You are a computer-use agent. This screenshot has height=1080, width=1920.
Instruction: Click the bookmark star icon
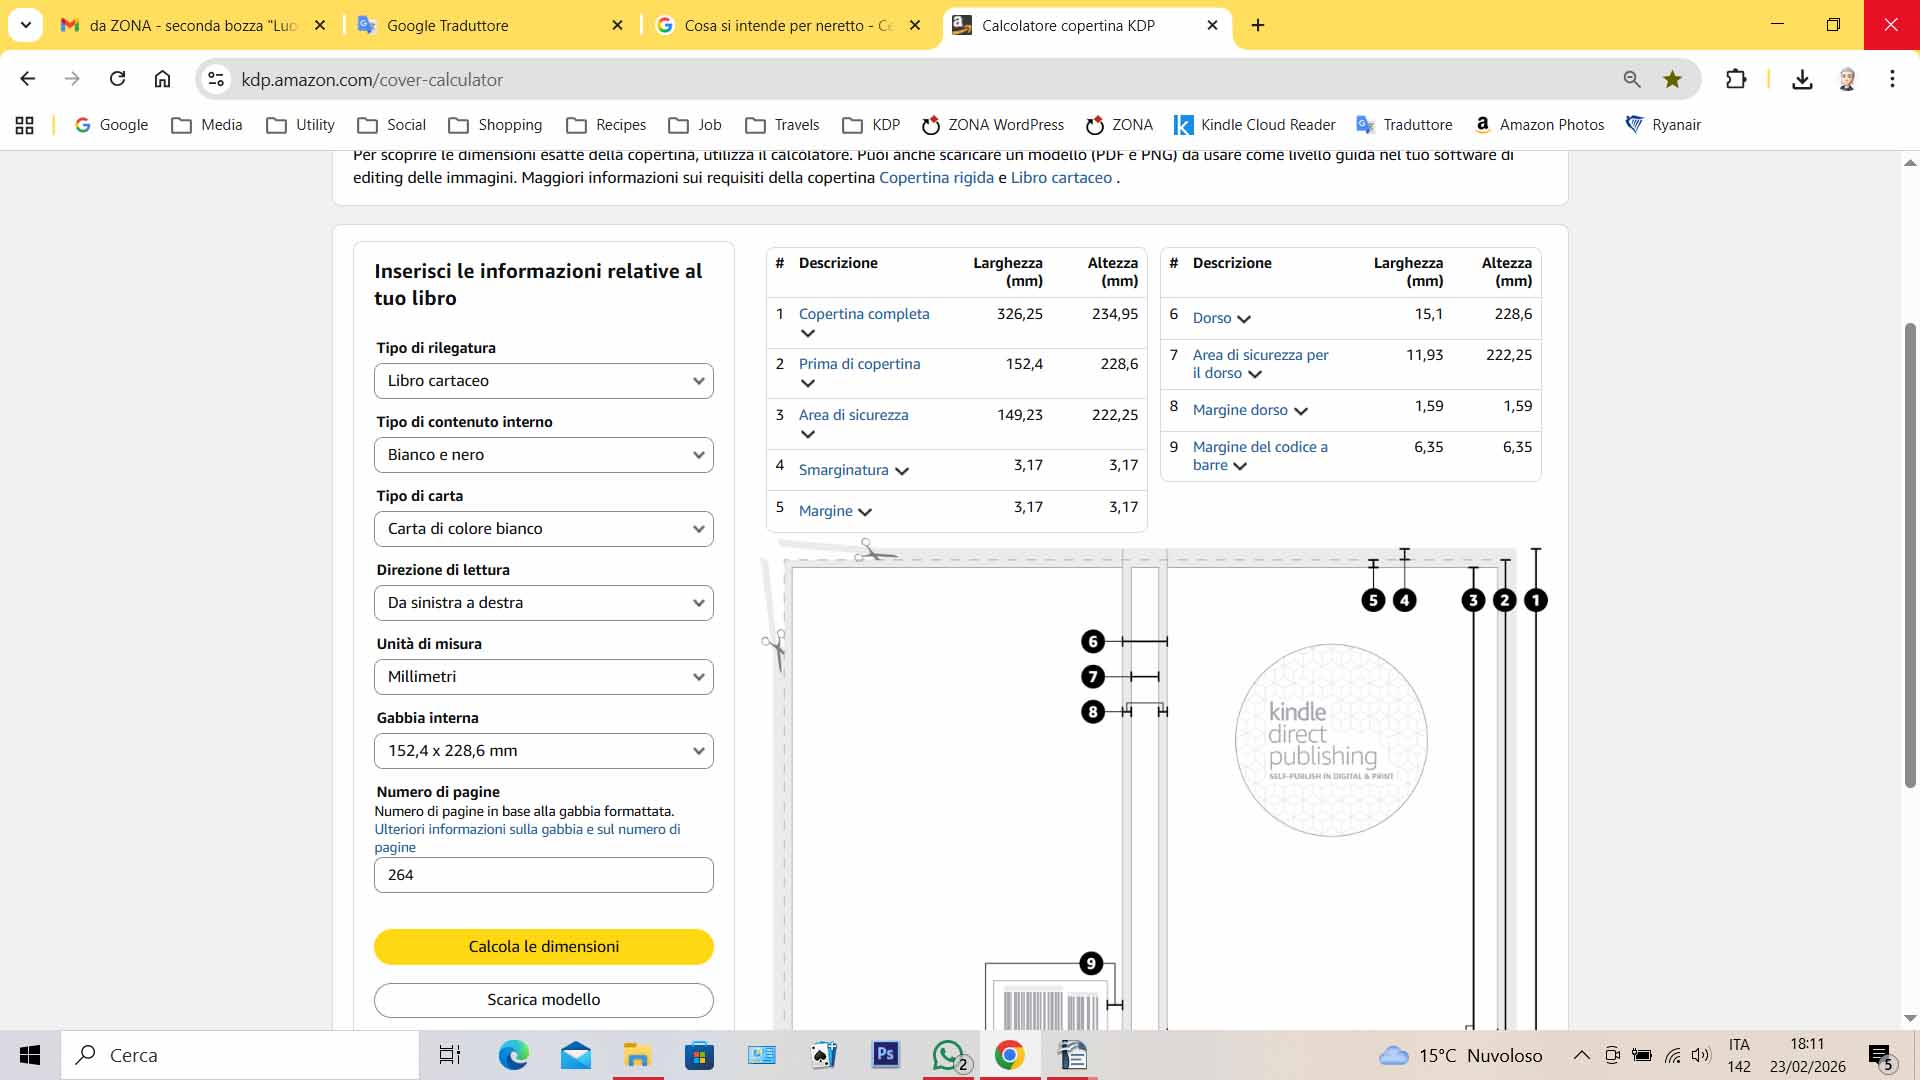click(1672, 79)
